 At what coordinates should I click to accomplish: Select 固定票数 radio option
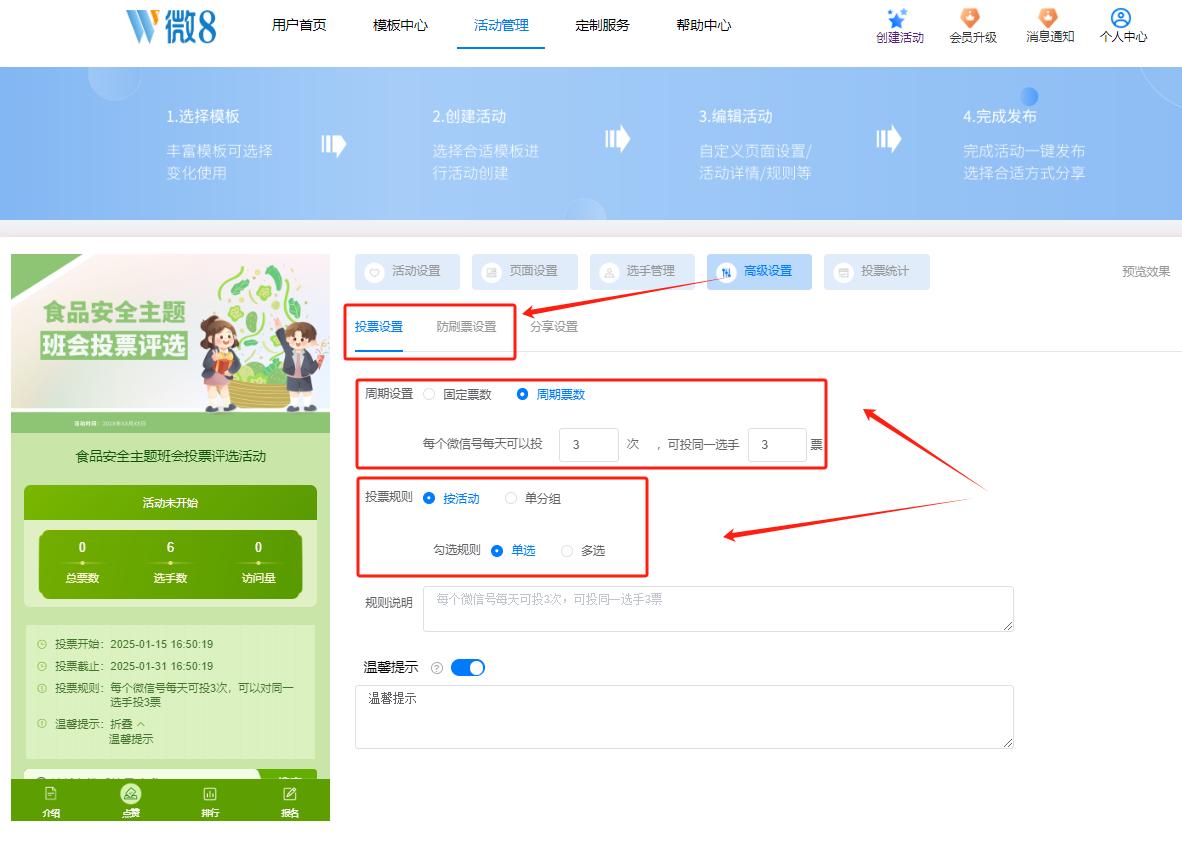click(x=429, y=394)
